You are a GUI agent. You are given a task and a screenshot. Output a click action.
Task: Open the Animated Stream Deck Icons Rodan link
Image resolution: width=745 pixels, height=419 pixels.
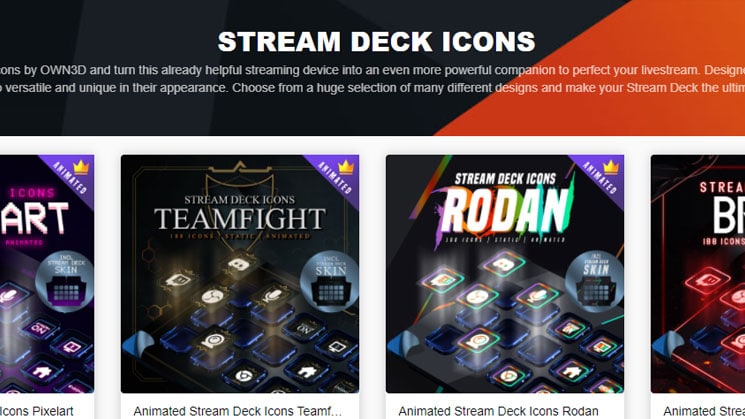point(498,411)
